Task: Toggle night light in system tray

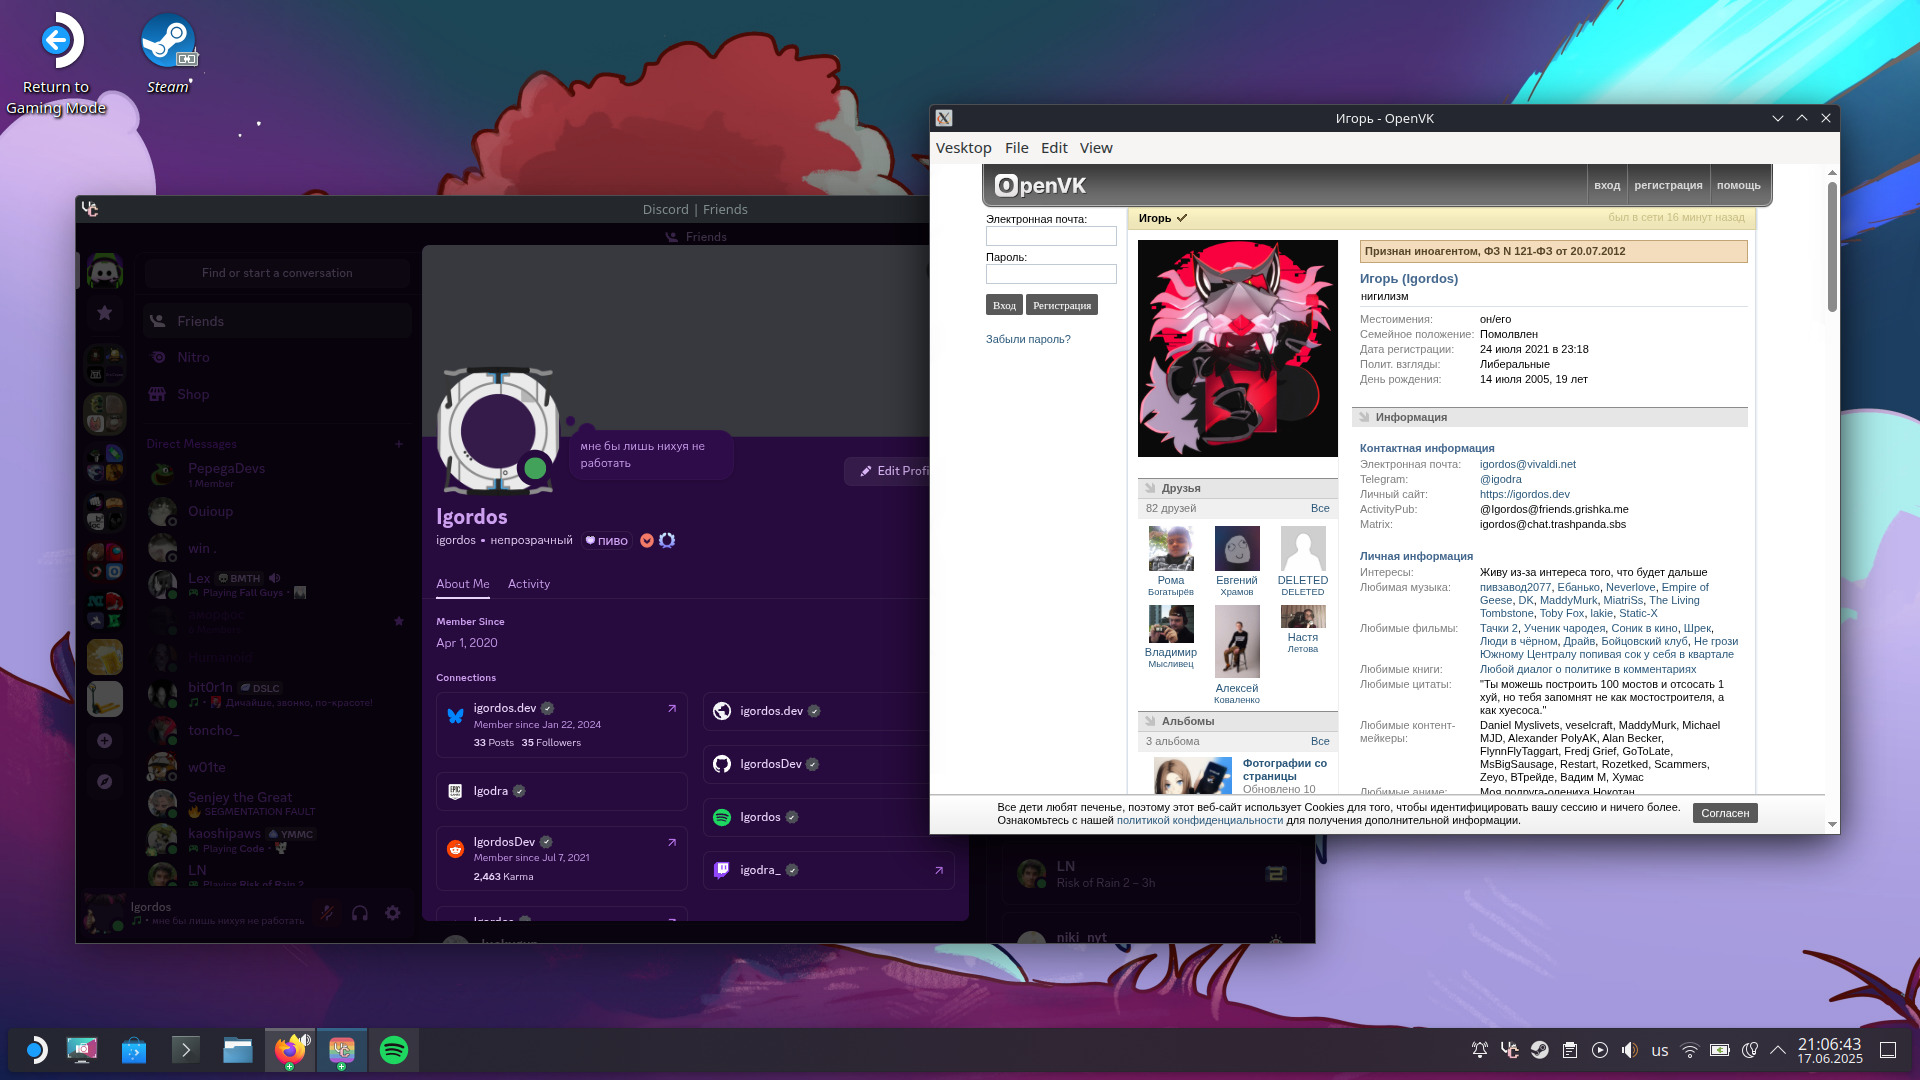Action: click(x=1750, y=1050)
